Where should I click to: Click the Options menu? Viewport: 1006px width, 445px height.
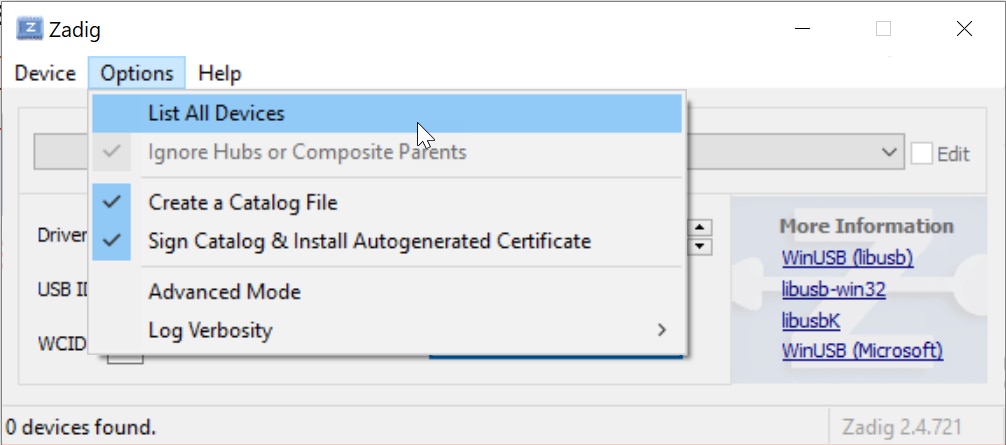pyautogui.click(x=137, y=73)
